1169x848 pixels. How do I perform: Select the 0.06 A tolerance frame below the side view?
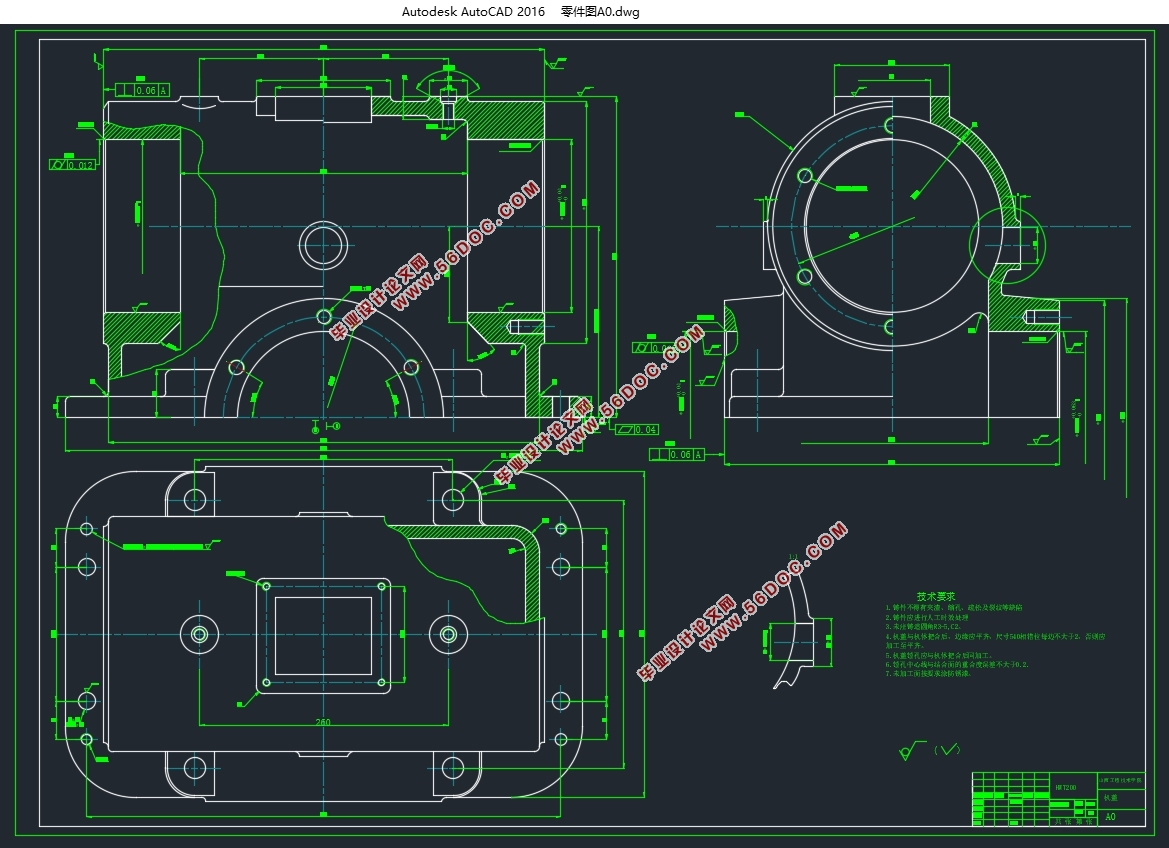pyautogui.click(x=676, y=455)
